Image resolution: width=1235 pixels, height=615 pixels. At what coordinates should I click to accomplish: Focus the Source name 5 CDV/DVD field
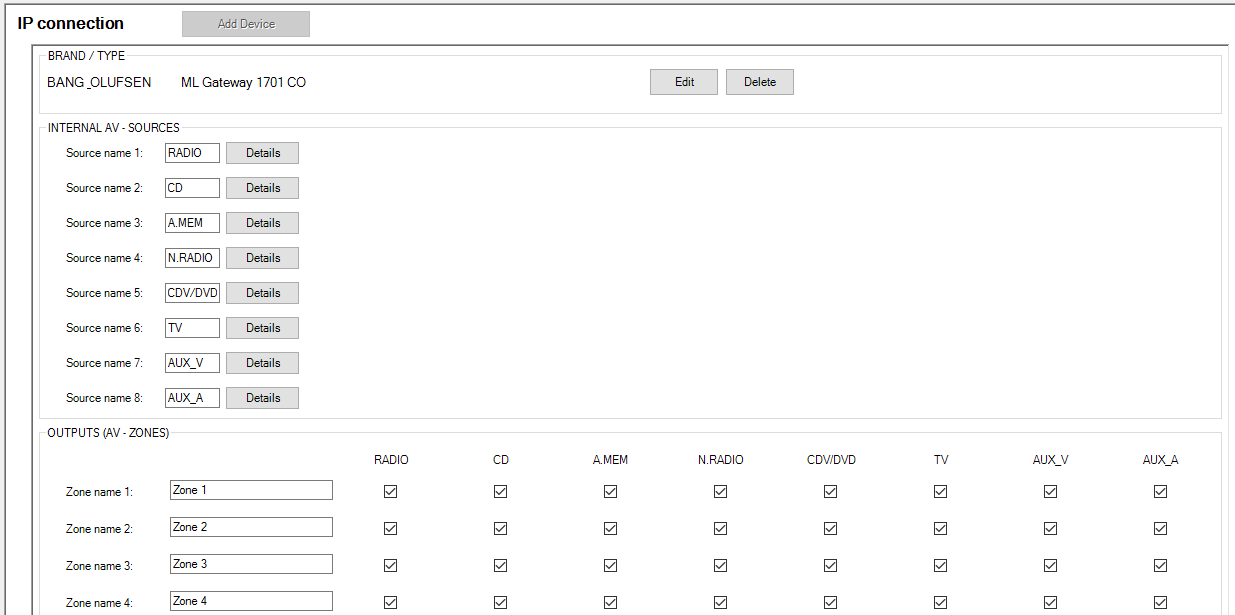pos(192,293)
